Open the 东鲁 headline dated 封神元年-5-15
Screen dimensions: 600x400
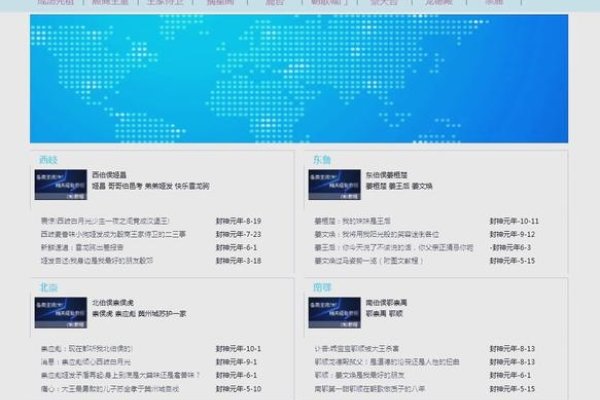tap(369, 261)
